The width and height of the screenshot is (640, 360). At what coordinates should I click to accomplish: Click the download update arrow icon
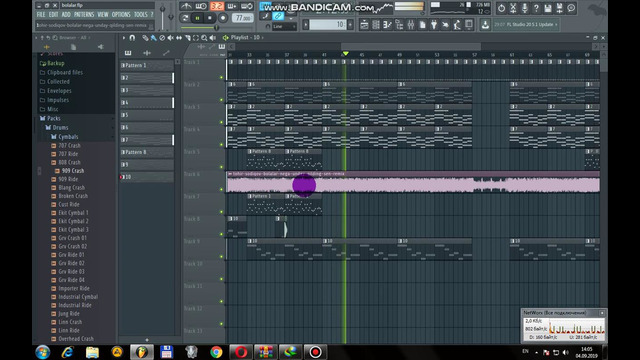pos(485,25)
